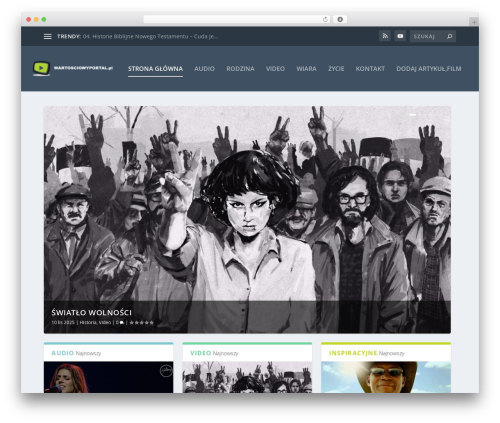Open the KONTAKT menu item
The height and width of the screenshot is (423, 500).
tap(370, 69)
